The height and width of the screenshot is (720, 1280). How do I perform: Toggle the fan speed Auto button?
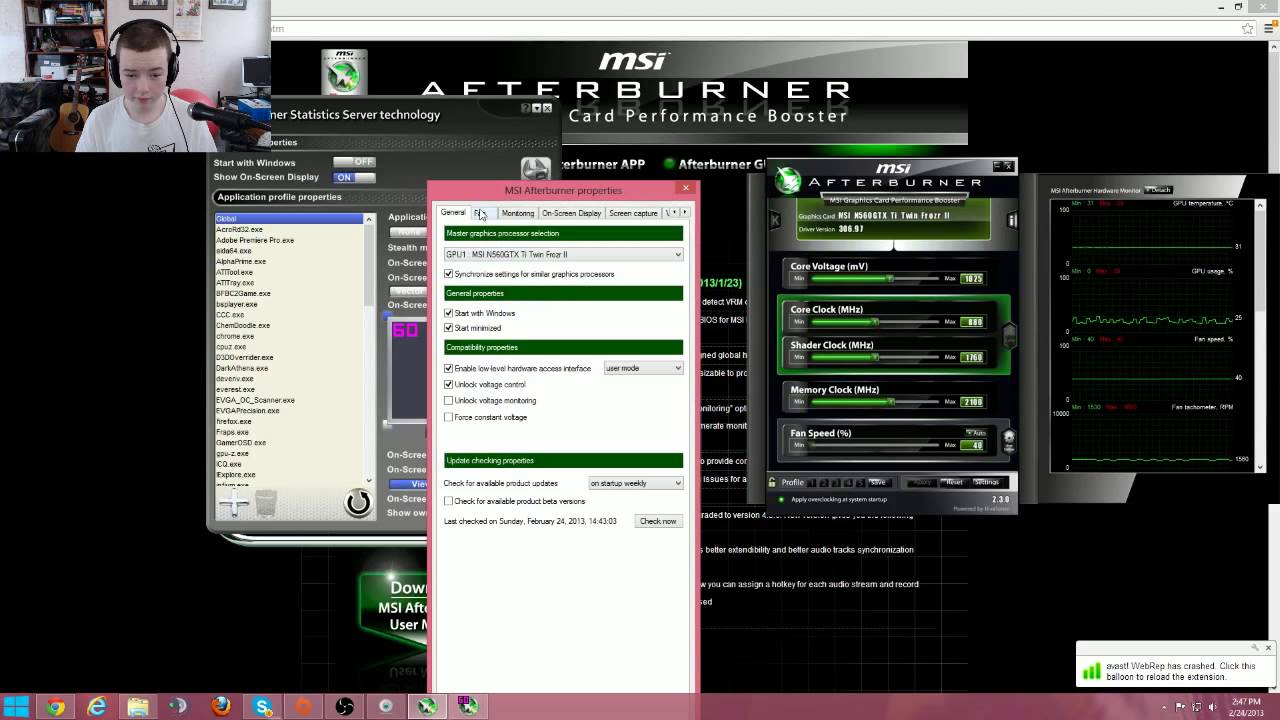coord(975,432)
